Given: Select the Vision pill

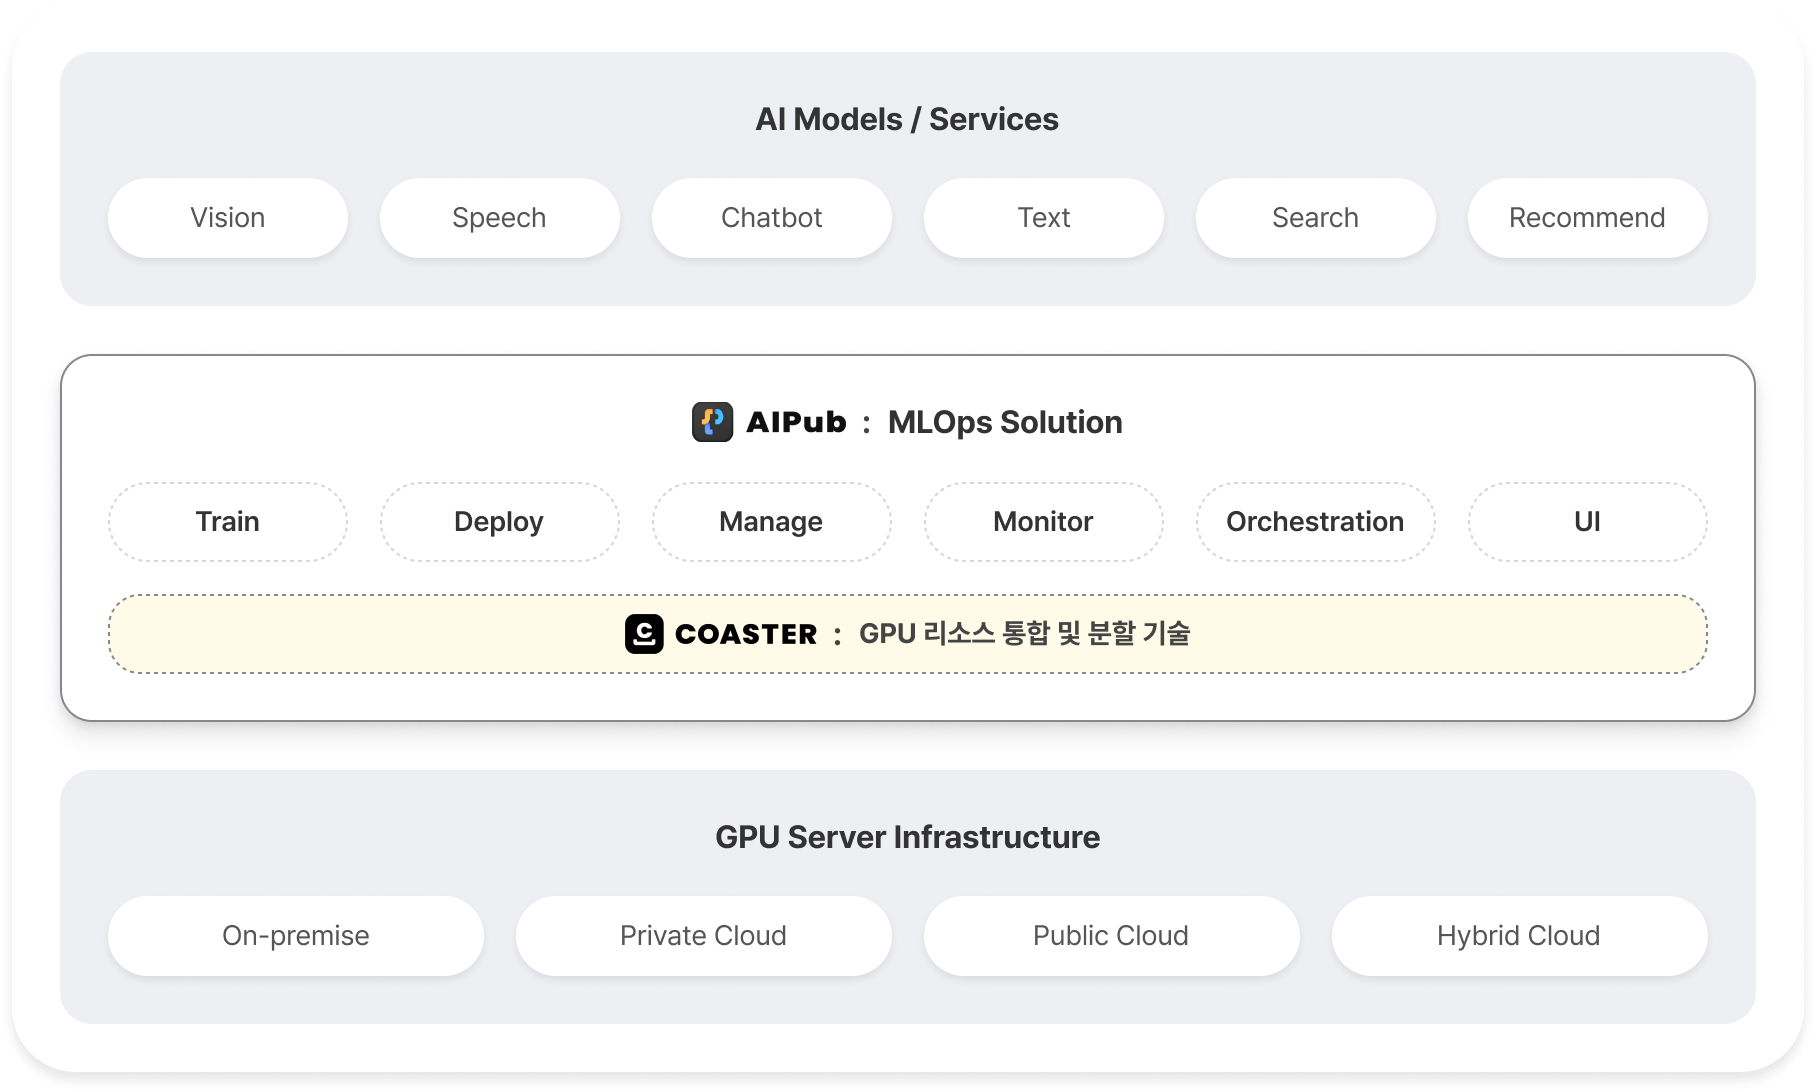Looking at the screenshot, I should [228, 218].
